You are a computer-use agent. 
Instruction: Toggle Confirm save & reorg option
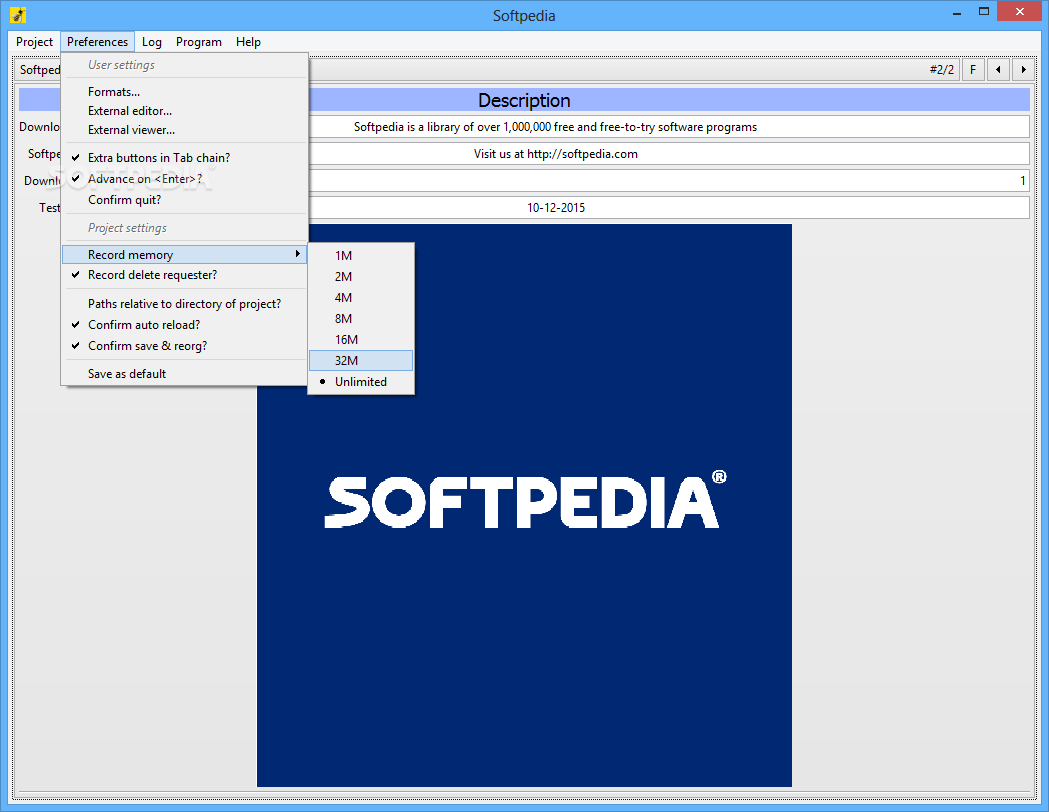point(185,346)
